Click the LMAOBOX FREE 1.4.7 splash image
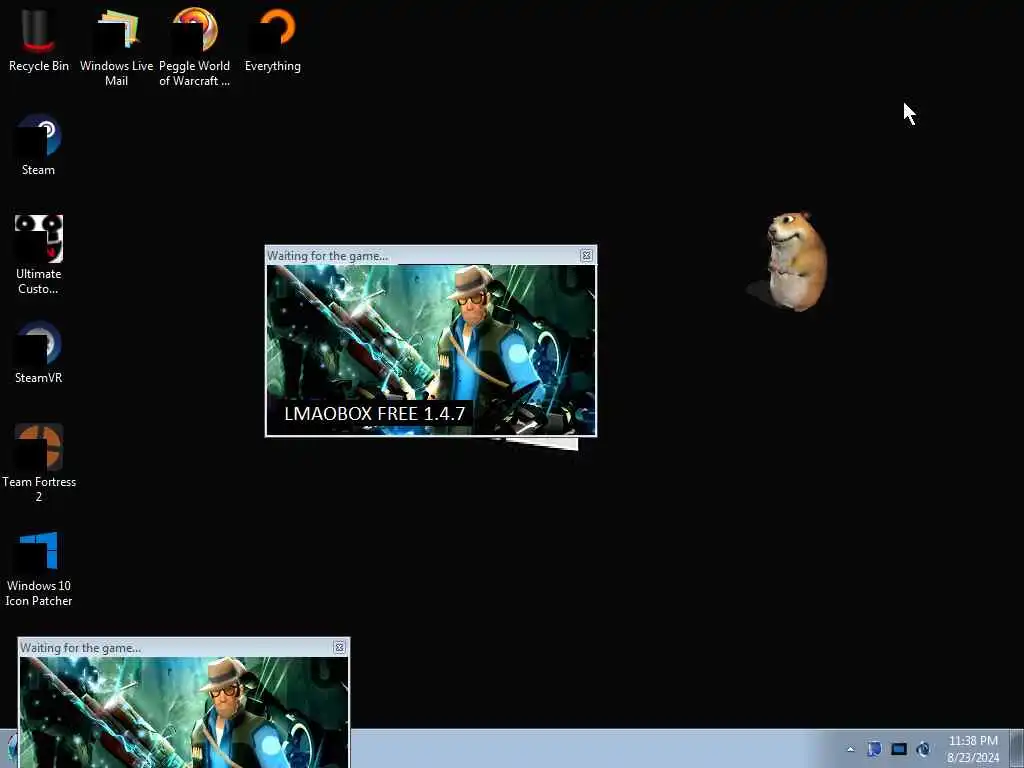This screenshot has width=1024, height=768. pos(431,349)
